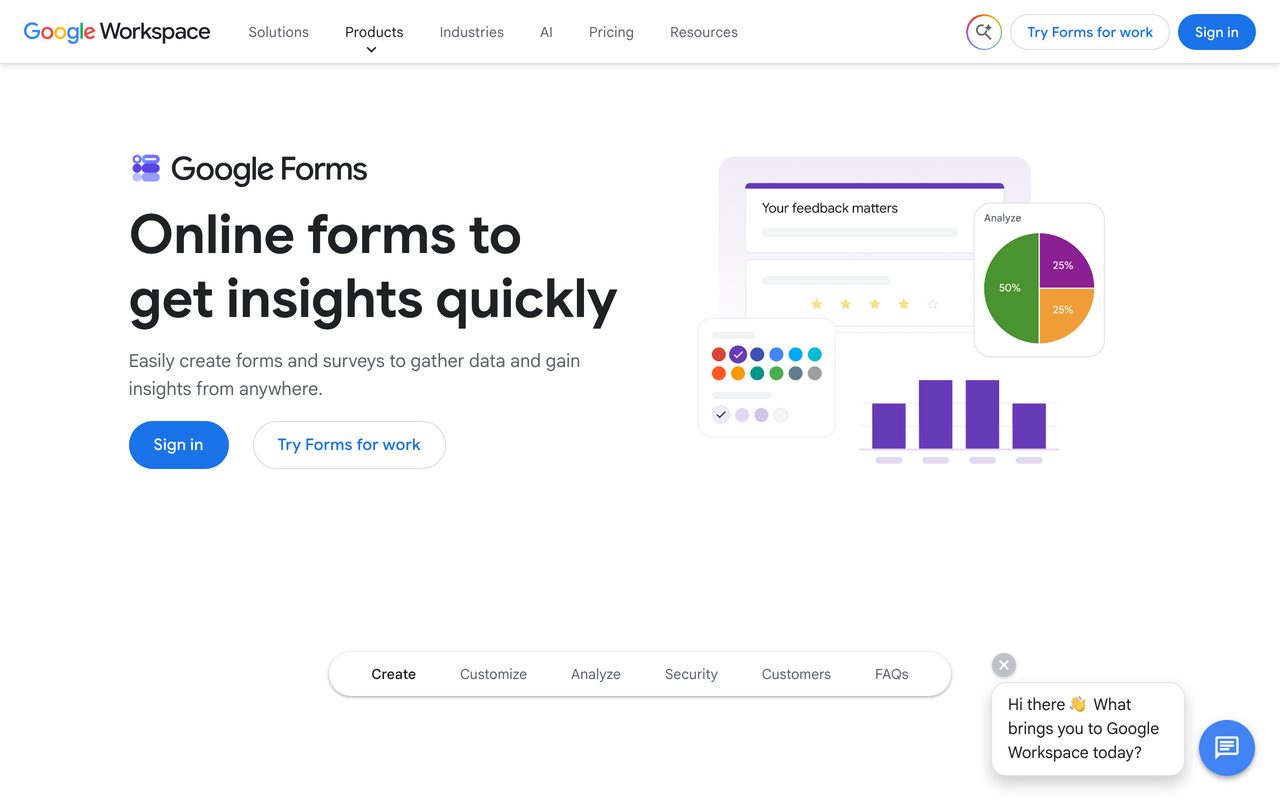
Task: Jump to the Security tab
Action: pos(691,674)
